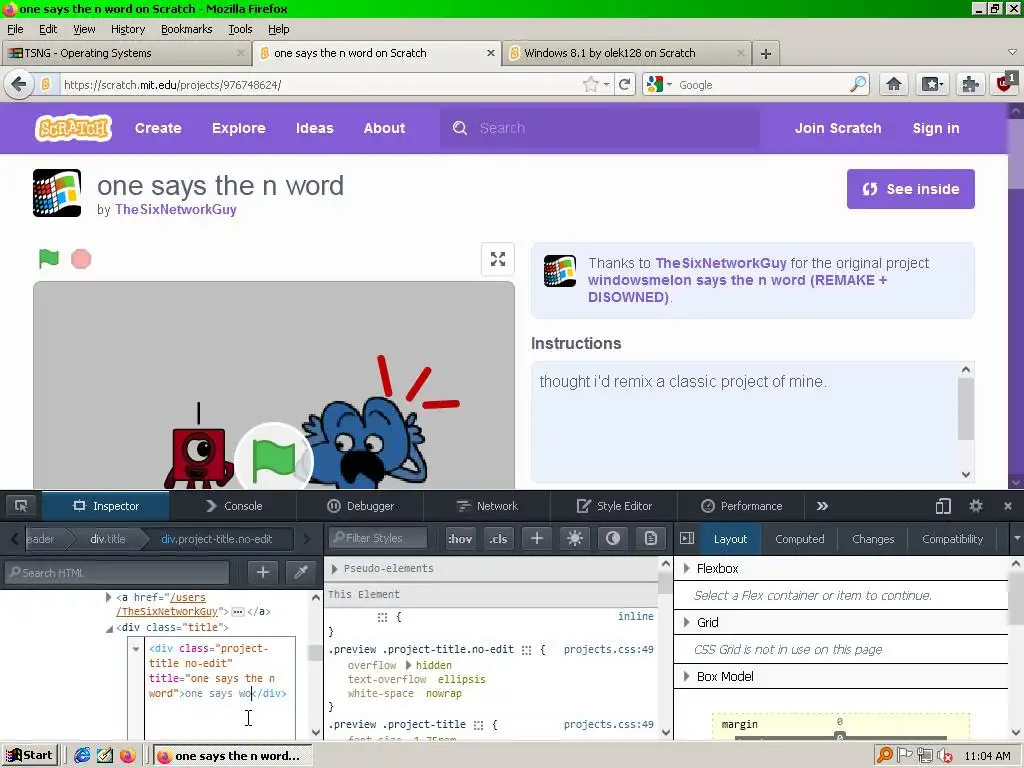Collapse the div class title node
The image size is (1024, 768).
[108, 628]
